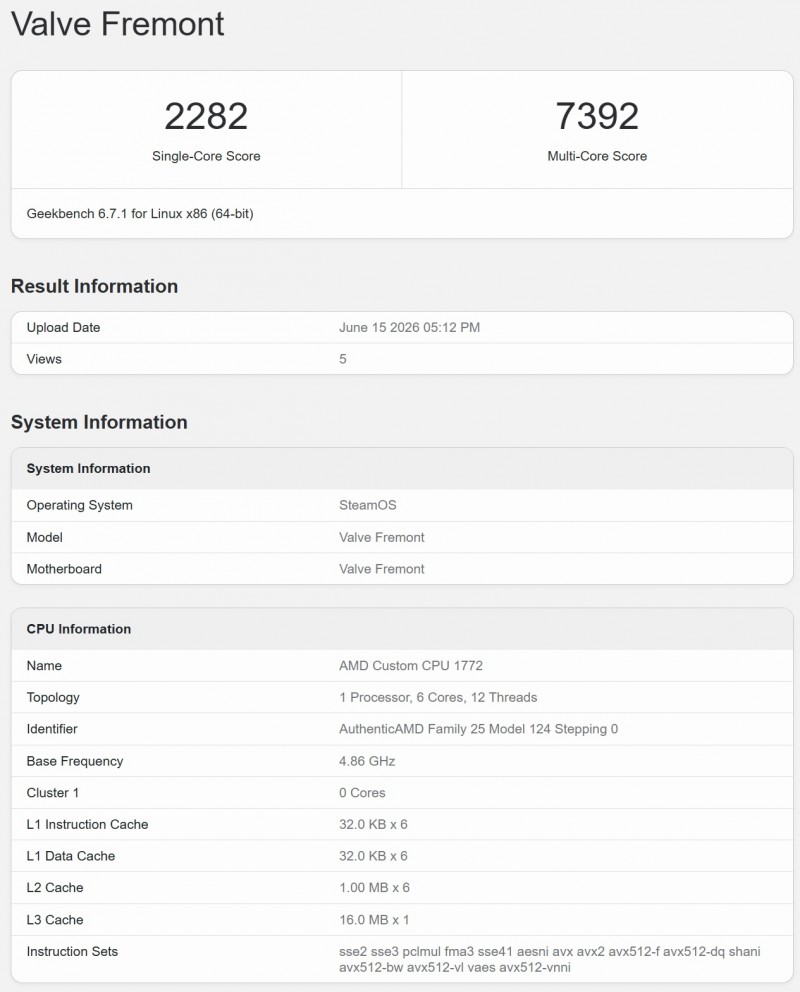Click the Valve Fremont page title
This screenshot has width=800, height=992.
(x=118, y=24)
